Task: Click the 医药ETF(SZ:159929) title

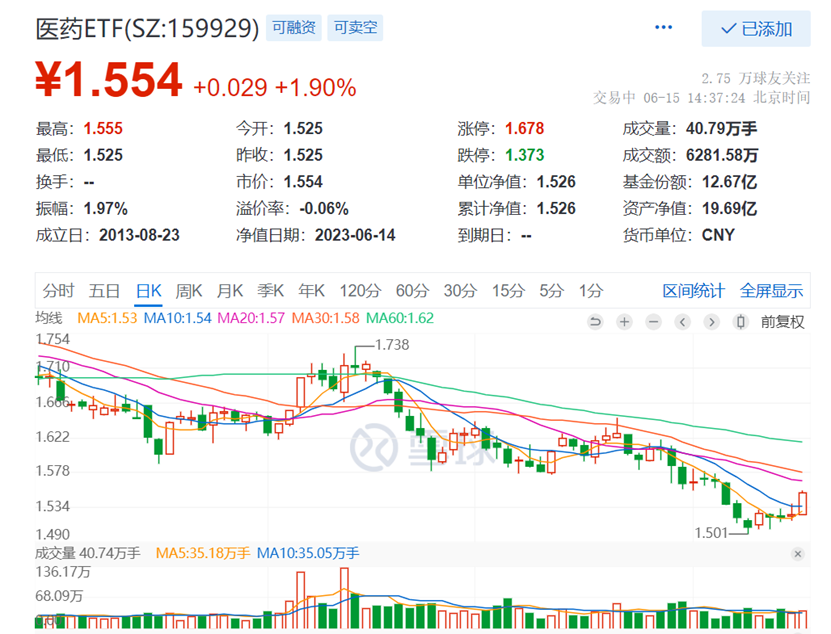Action: (x=147, y=29)
